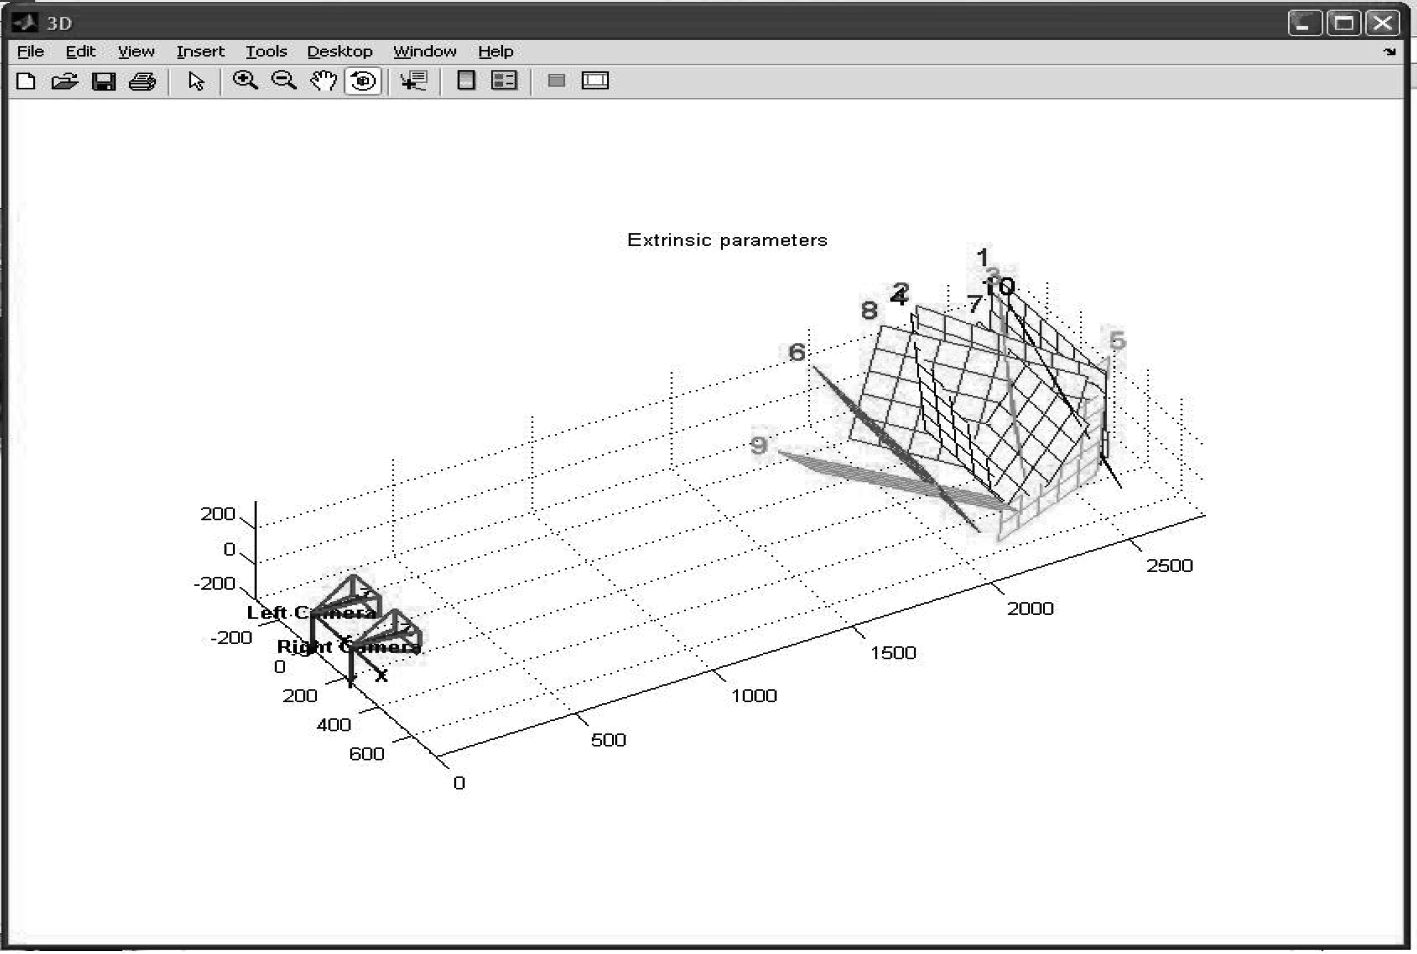
Task: Open the Tools menu
Action: click(266, 51)
